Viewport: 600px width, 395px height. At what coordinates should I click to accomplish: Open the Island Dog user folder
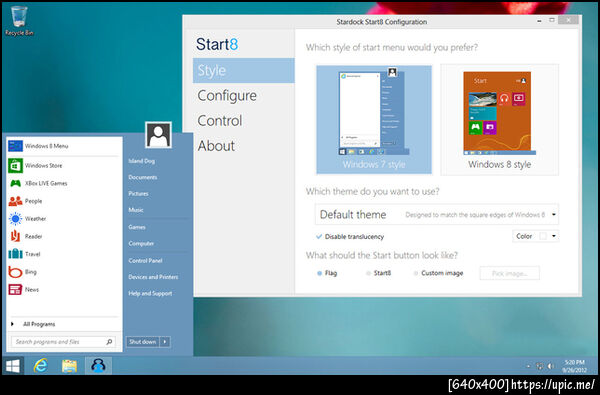(x=142, y=161)
